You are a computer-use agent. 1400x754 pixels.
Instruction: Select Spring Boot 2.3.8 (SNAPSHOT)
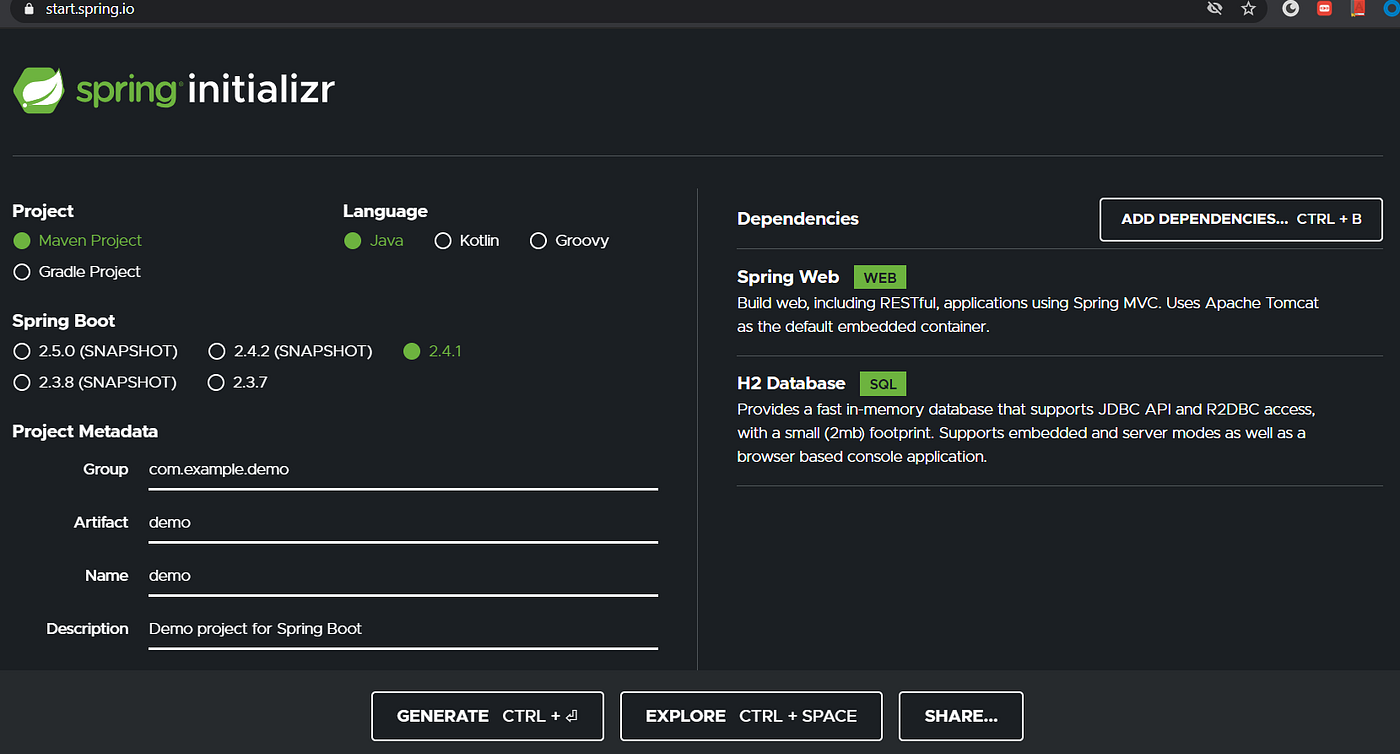tap(95, 382)
